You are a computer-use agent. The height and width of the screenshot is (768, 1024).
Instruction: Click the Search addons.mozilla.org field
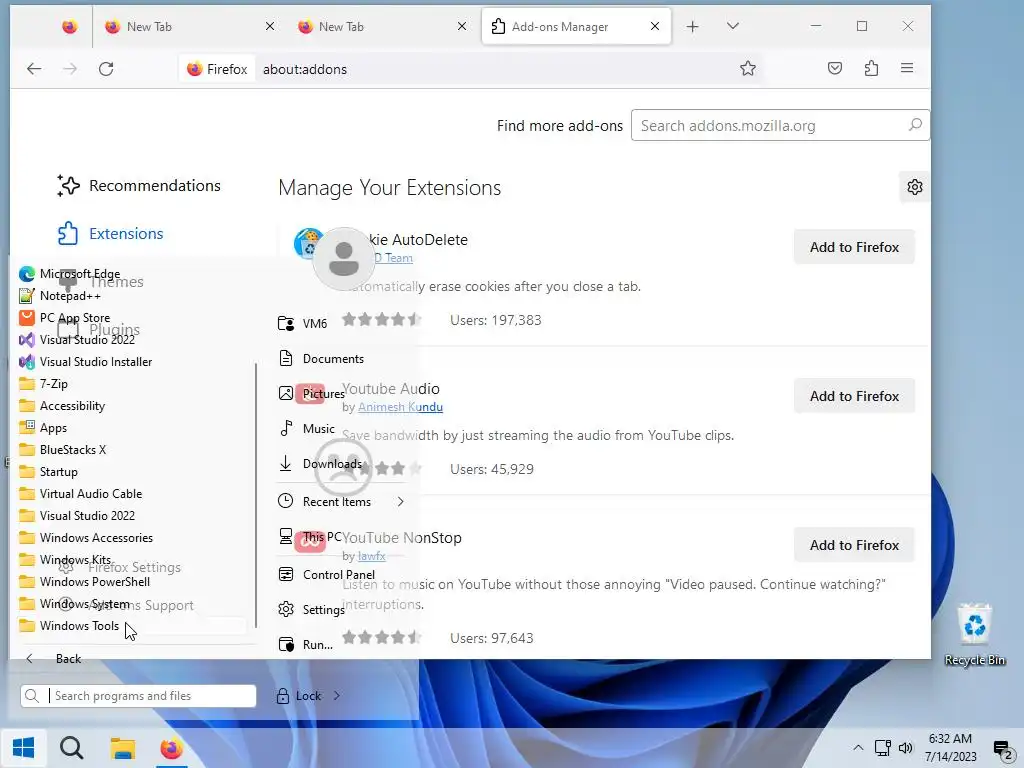(780, 125)
